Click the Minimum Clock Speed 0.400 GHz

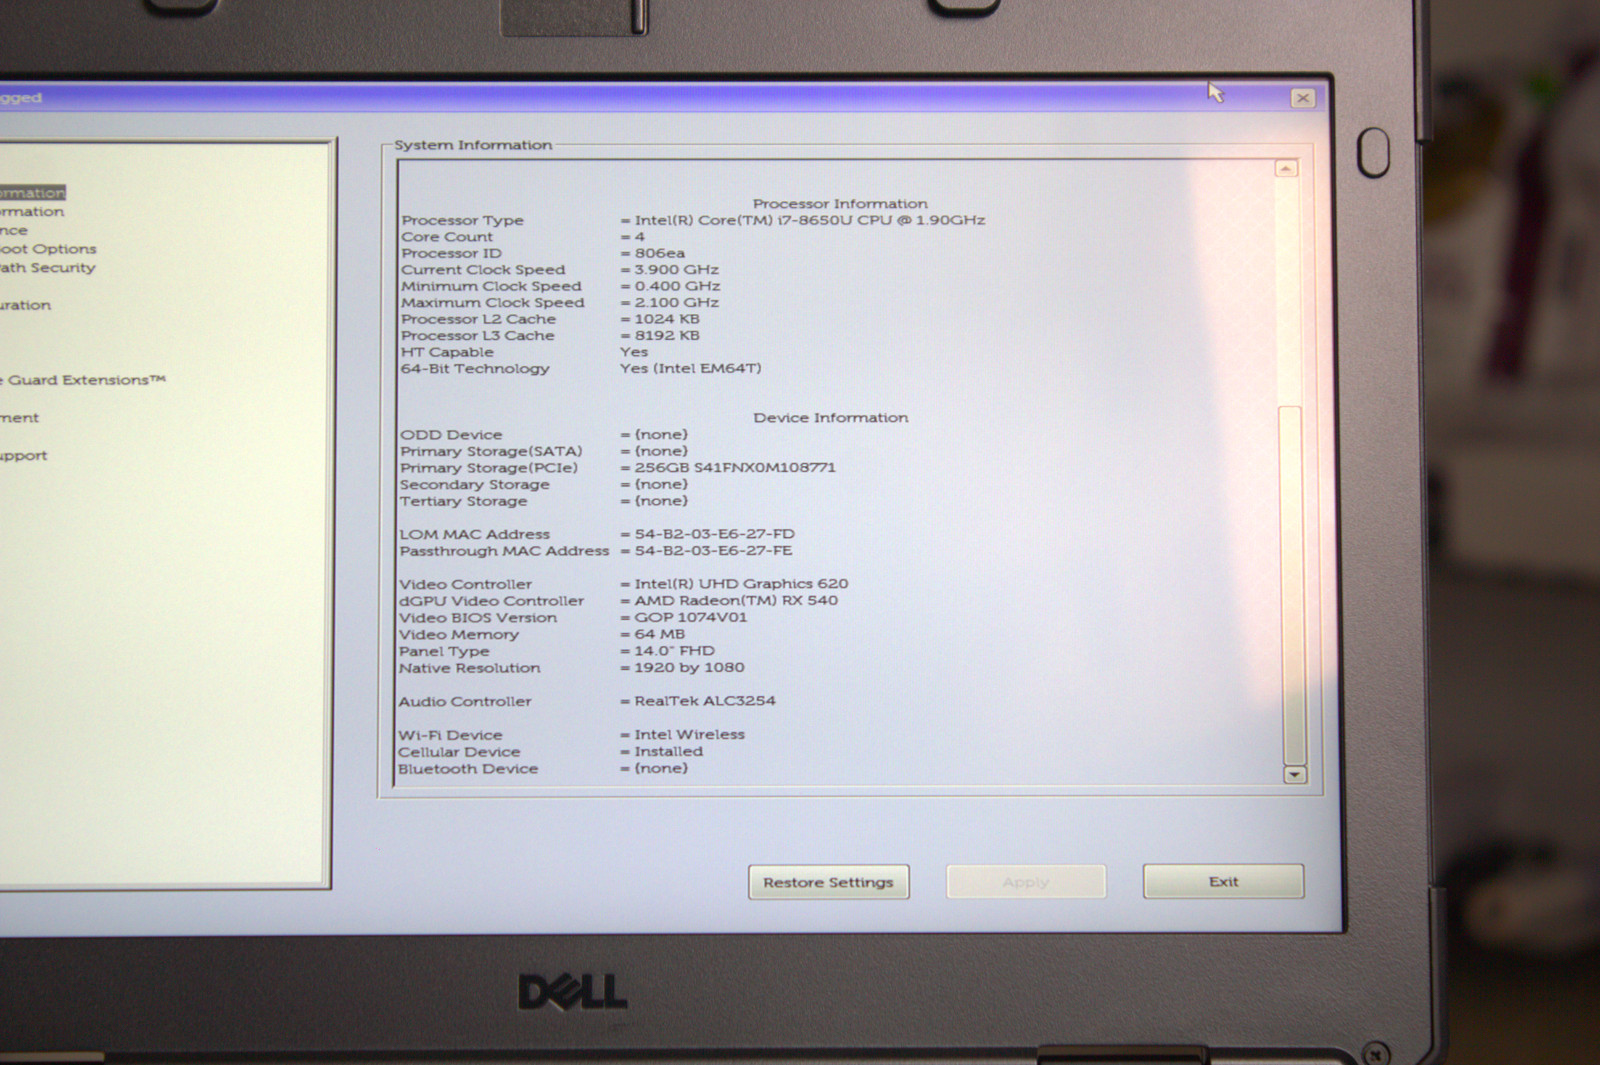point(677,286)
